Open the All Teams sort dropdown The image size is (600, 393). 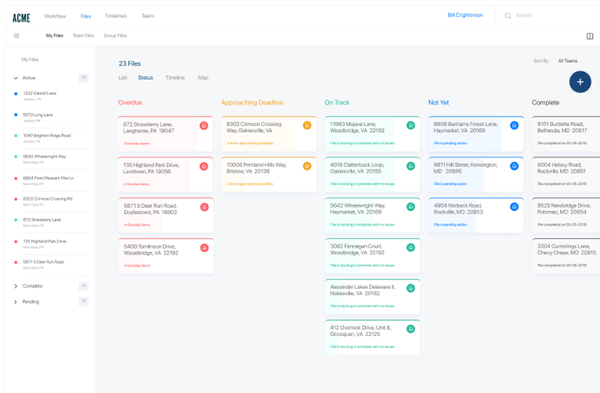[567, 61]
